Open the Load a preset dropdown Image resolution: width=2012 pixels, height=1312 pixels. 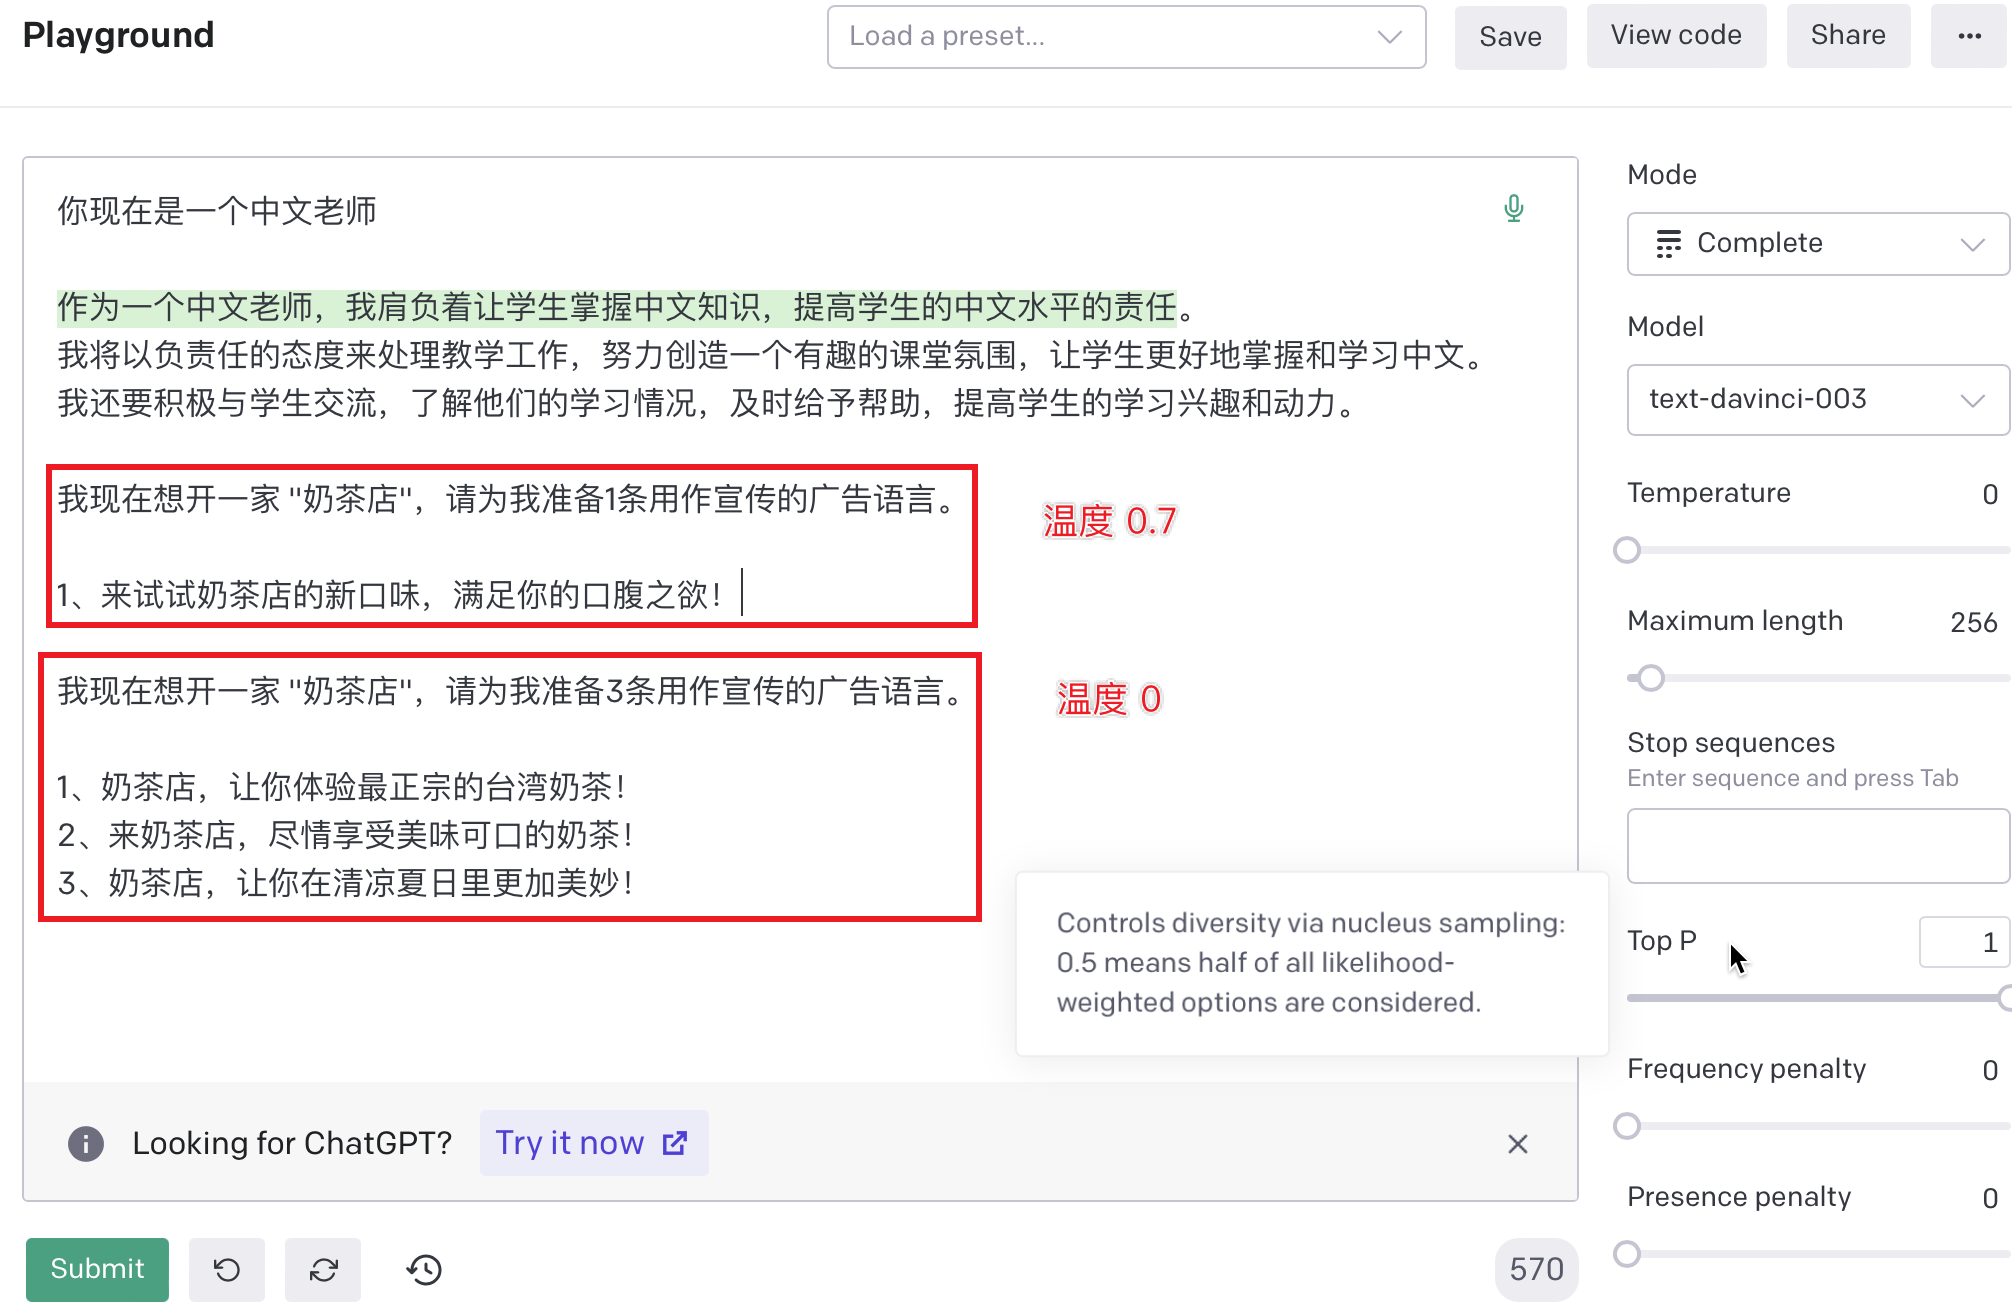(x=1127, y=37)
